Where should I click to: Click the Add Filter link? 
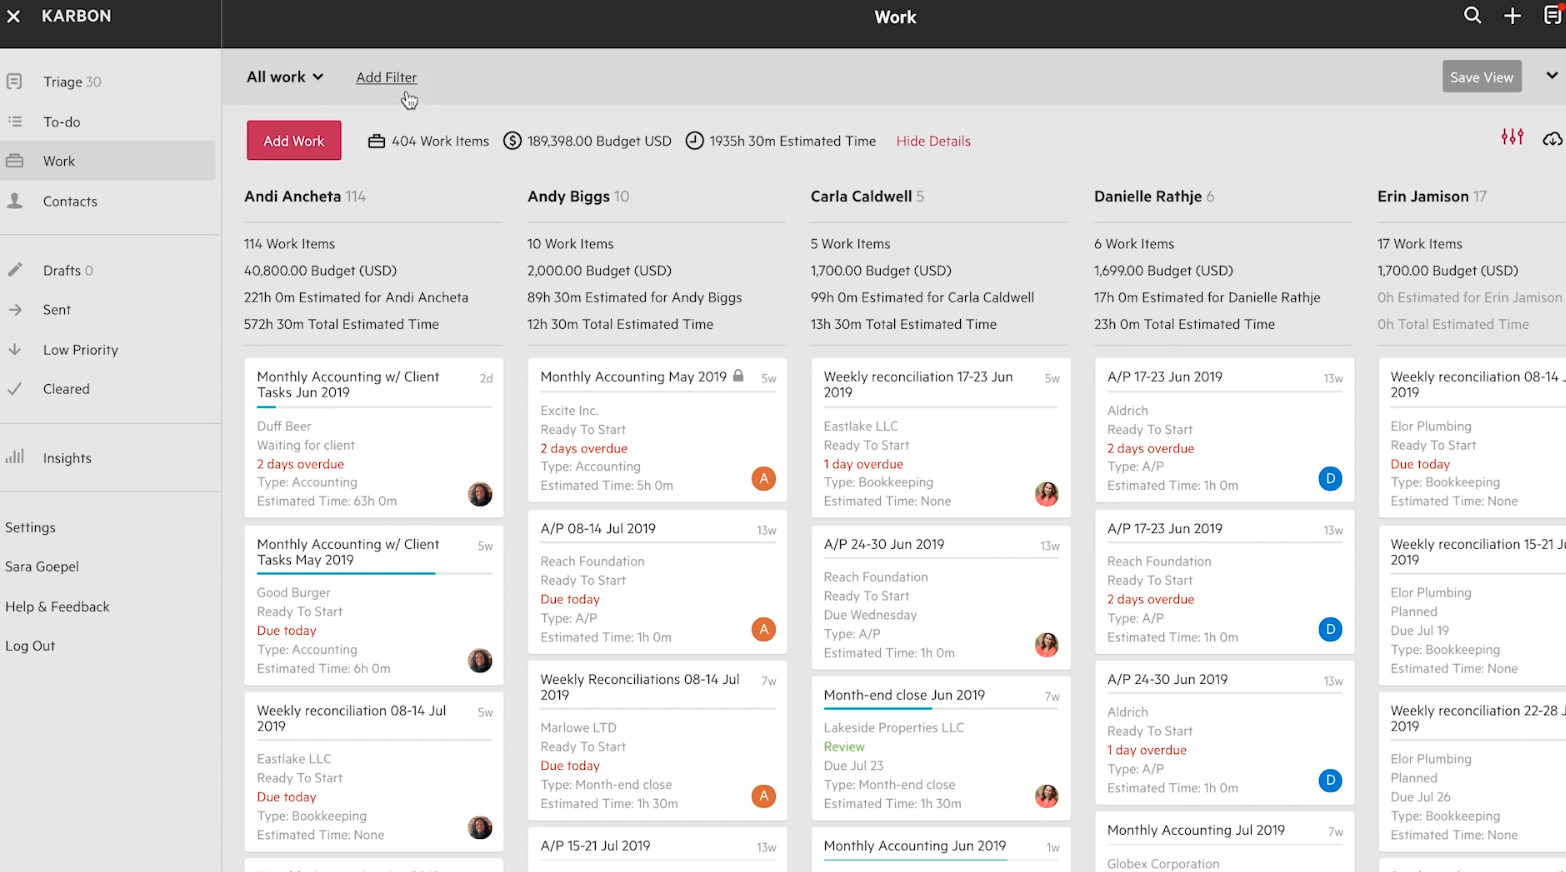click(386, 77)
